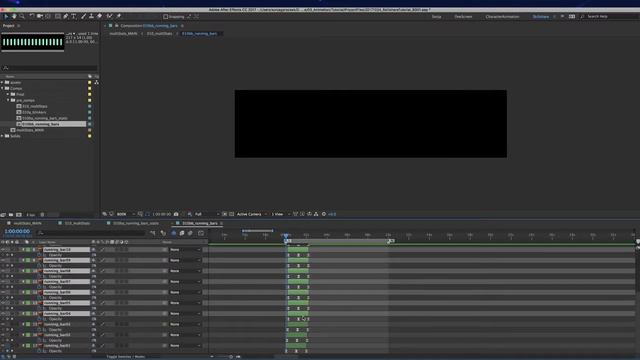640x360 pixels.
Task: Click the multibars_MAIN breadcrumb in the viewer
Action: point(123,33)
